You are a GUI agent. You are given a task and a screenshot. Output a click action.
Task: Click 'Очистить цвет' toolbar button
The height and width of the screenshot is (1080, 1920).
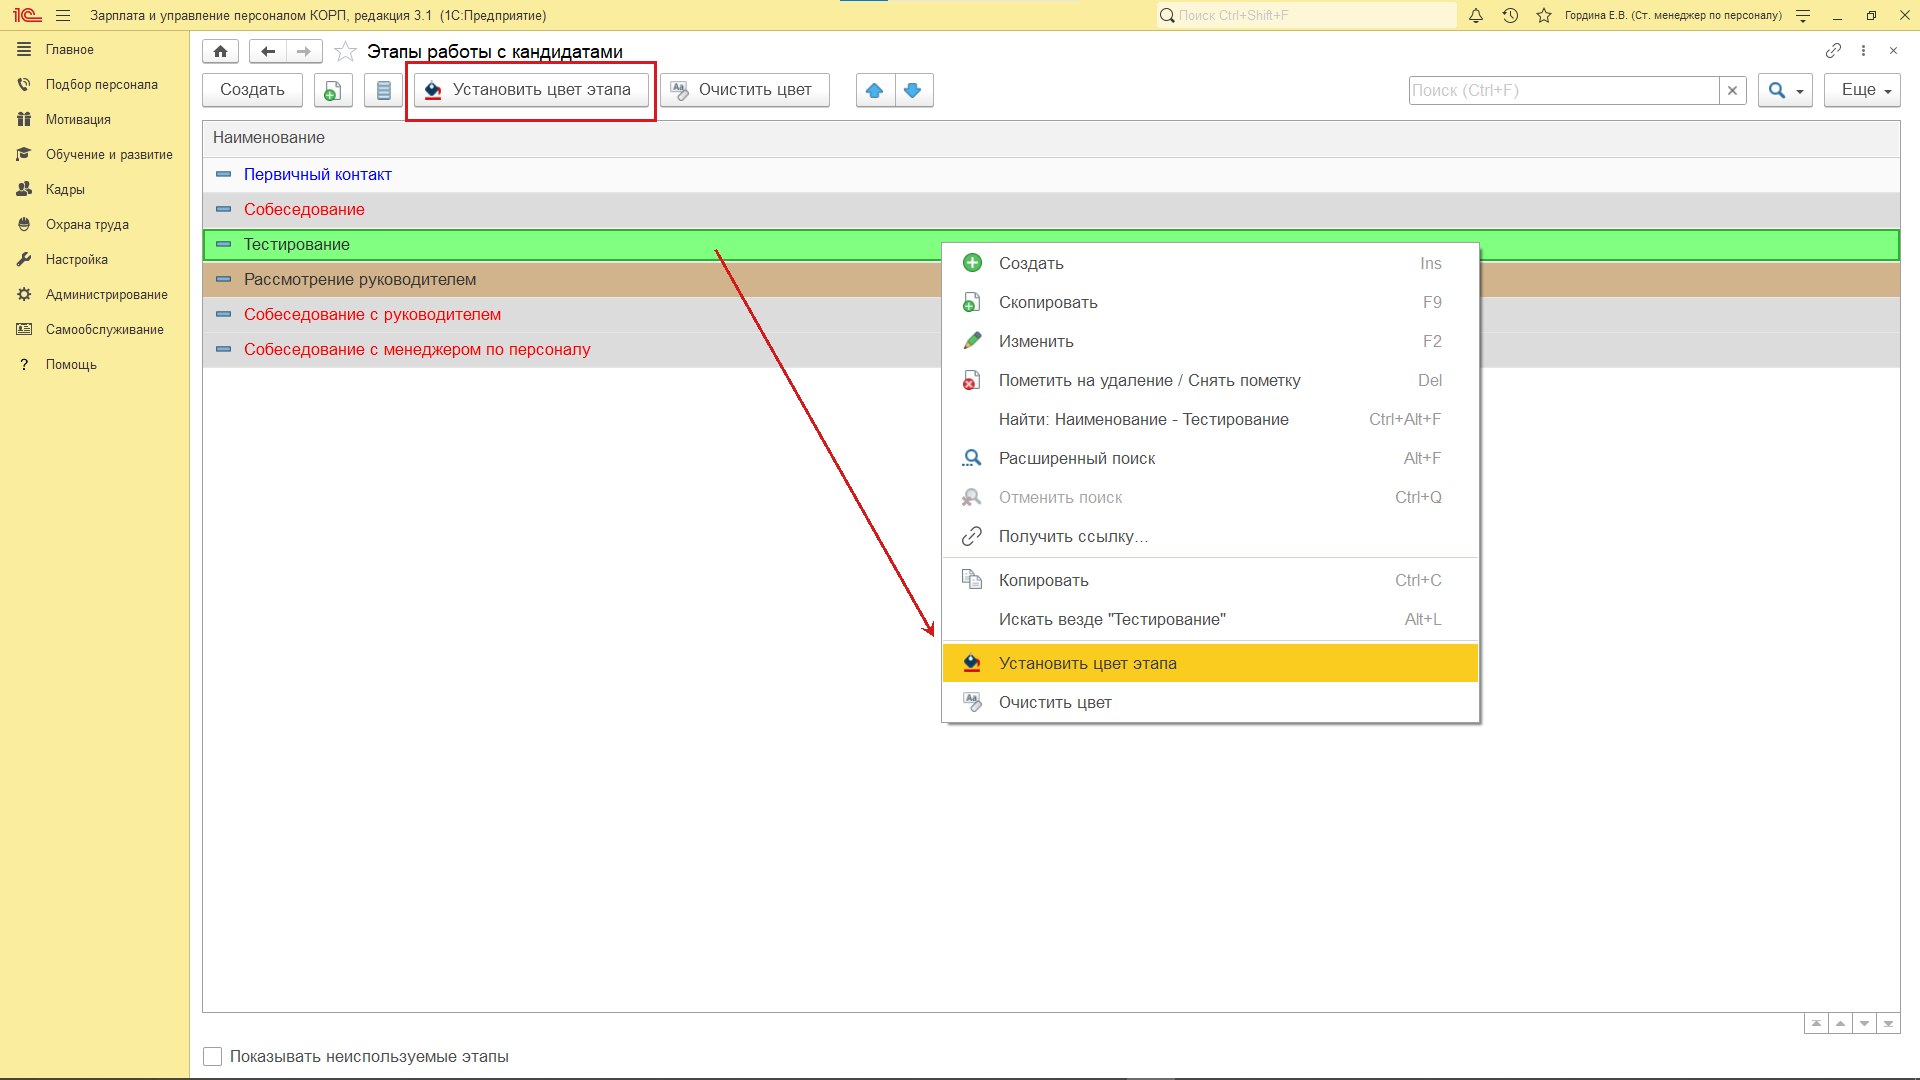pyautogui.click(x=744, y=90)
